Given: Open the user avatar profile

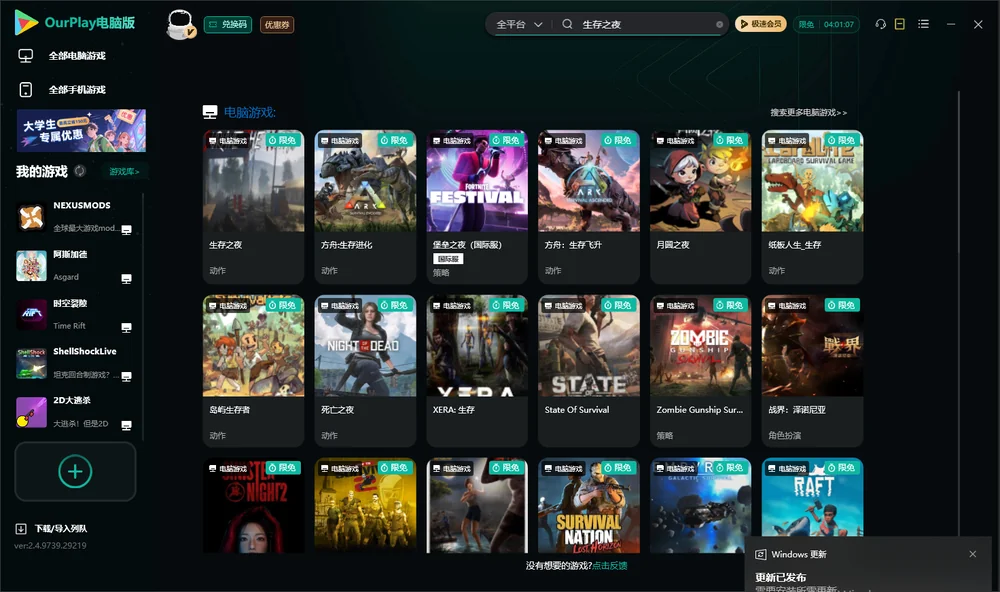Looking at the screenshot, I should (x=180, y=24).
